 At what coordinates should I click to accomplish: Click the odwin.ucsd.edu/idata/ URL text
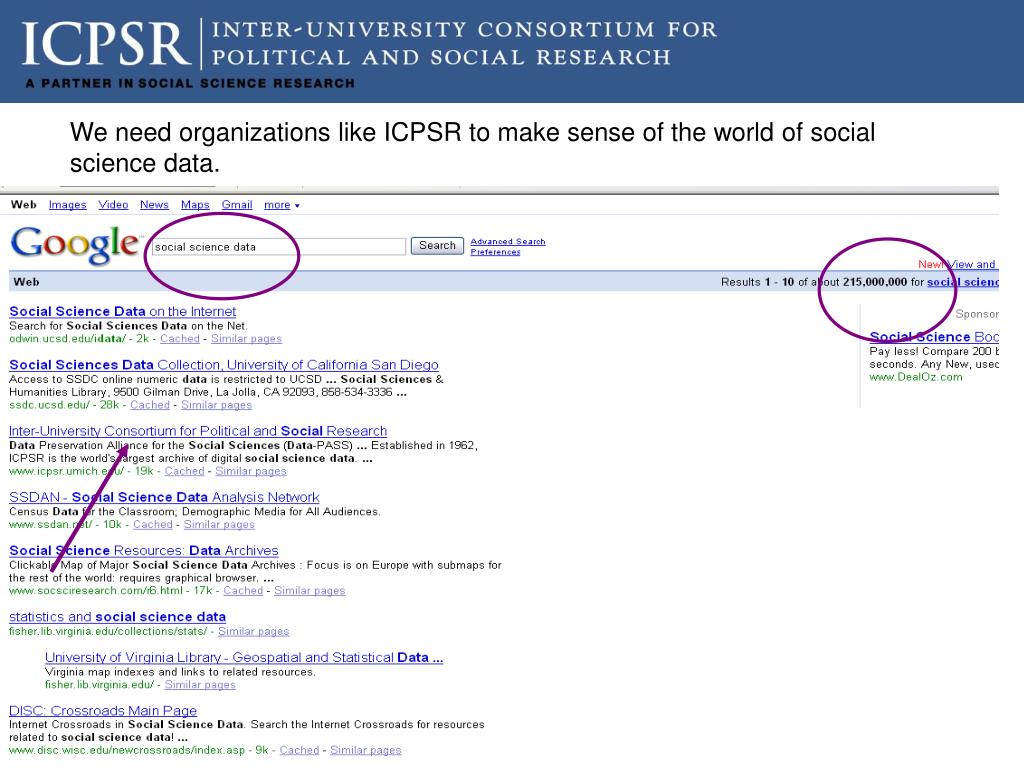[x=67, y=339]
